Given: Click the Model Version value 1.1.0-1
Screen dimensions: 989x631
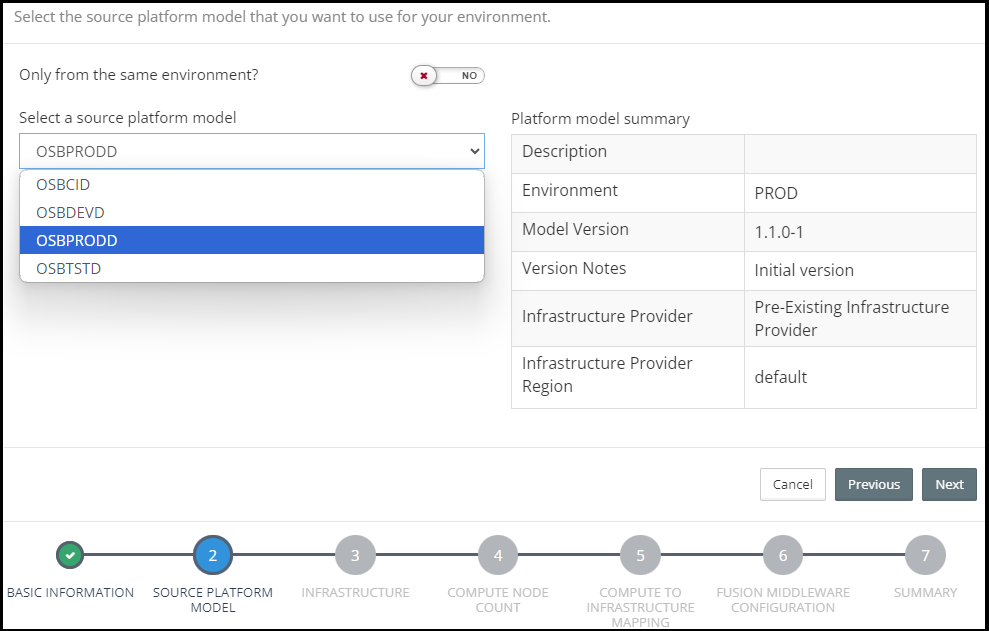Looking at the screenshot, I should [779, 232].
